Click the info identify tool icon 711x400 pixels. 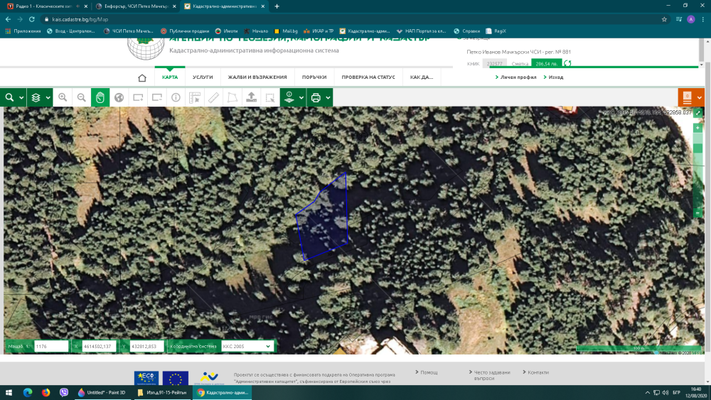point(176,98)
